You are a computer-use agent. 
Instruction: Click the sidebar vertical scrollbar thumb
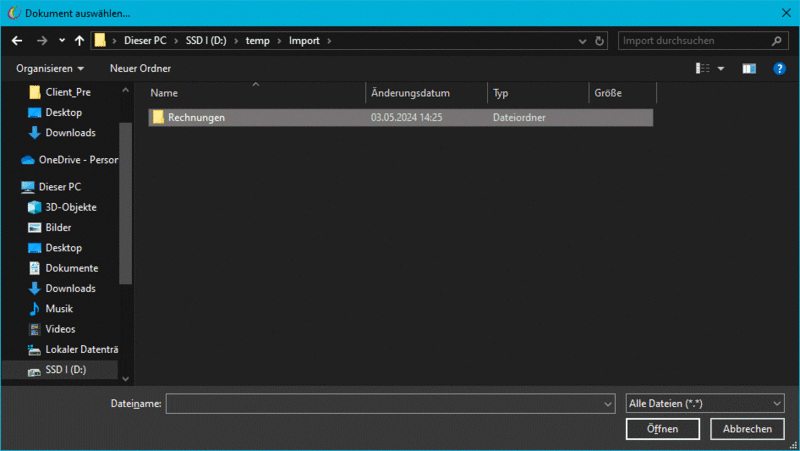click(126, 203)
